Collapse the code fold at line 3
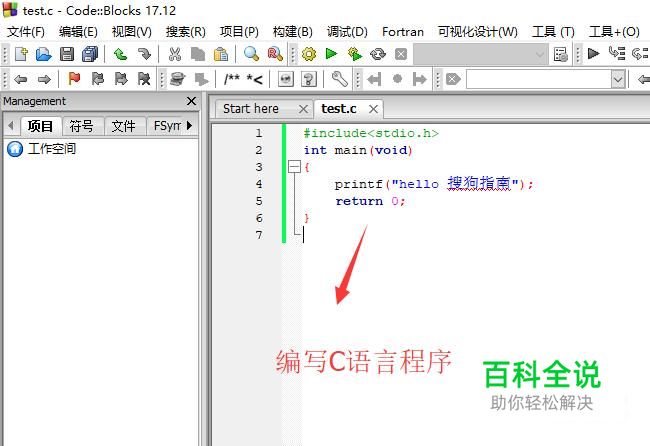 click(x=294, y=167)
